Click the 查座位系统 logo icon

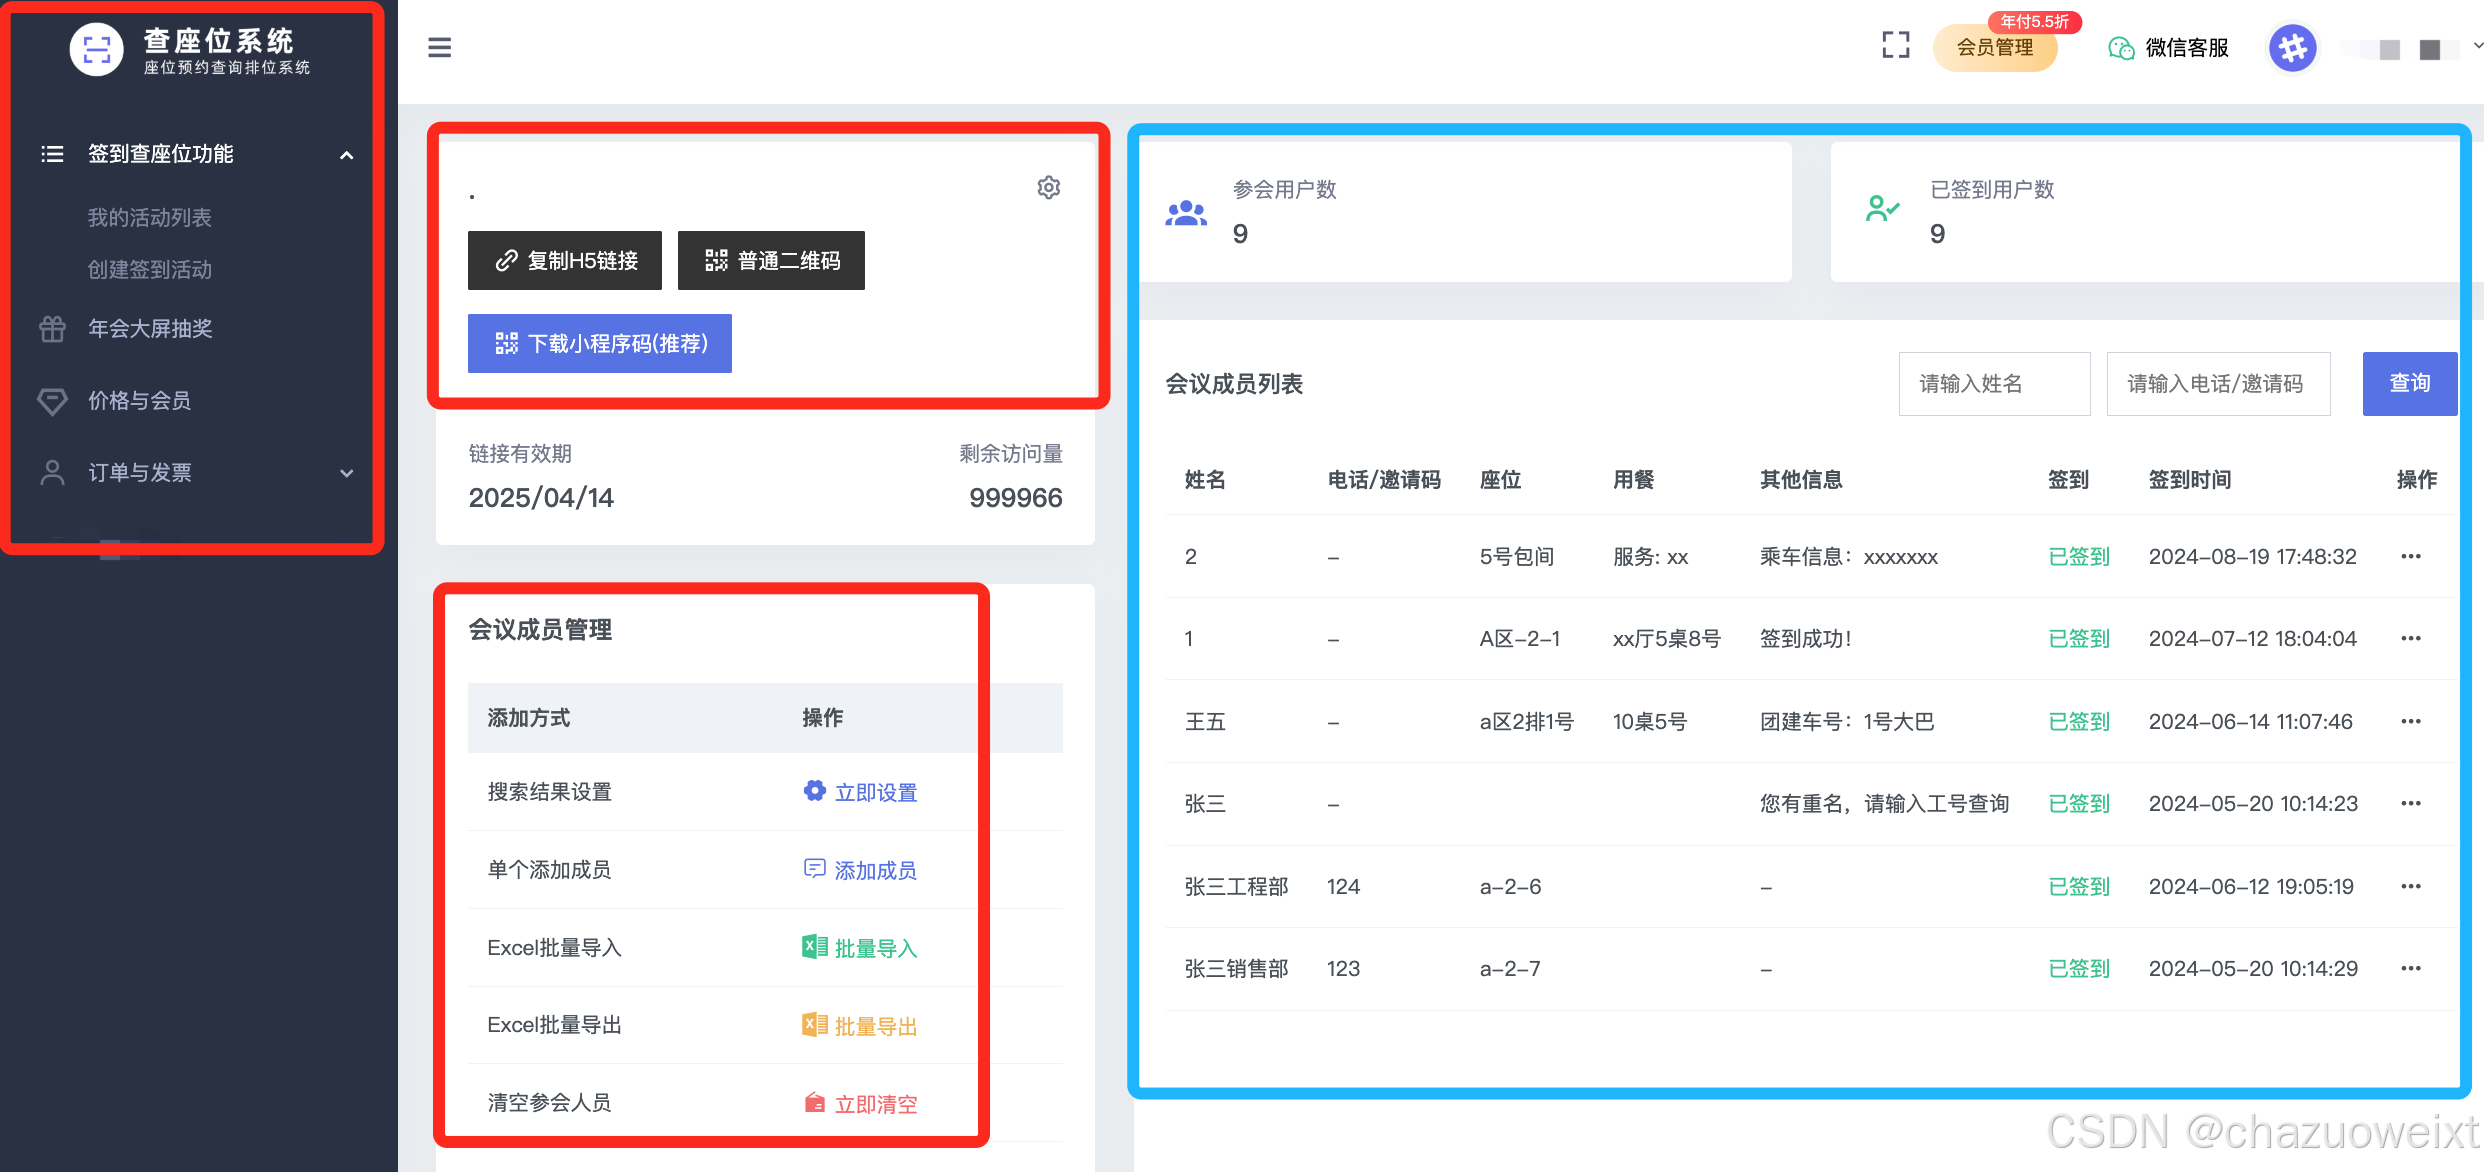coord(97,49)
